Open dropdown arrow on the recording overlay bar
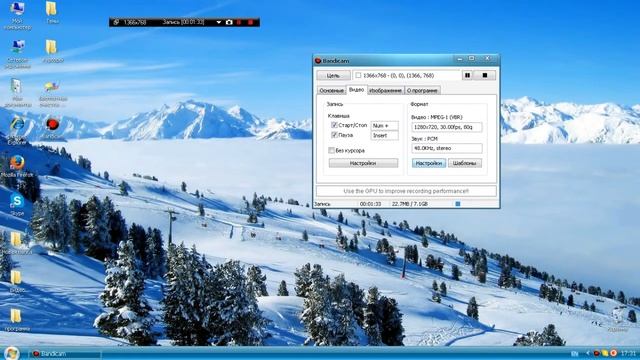This screenshot has height=360, width=640. pos(219,22)
